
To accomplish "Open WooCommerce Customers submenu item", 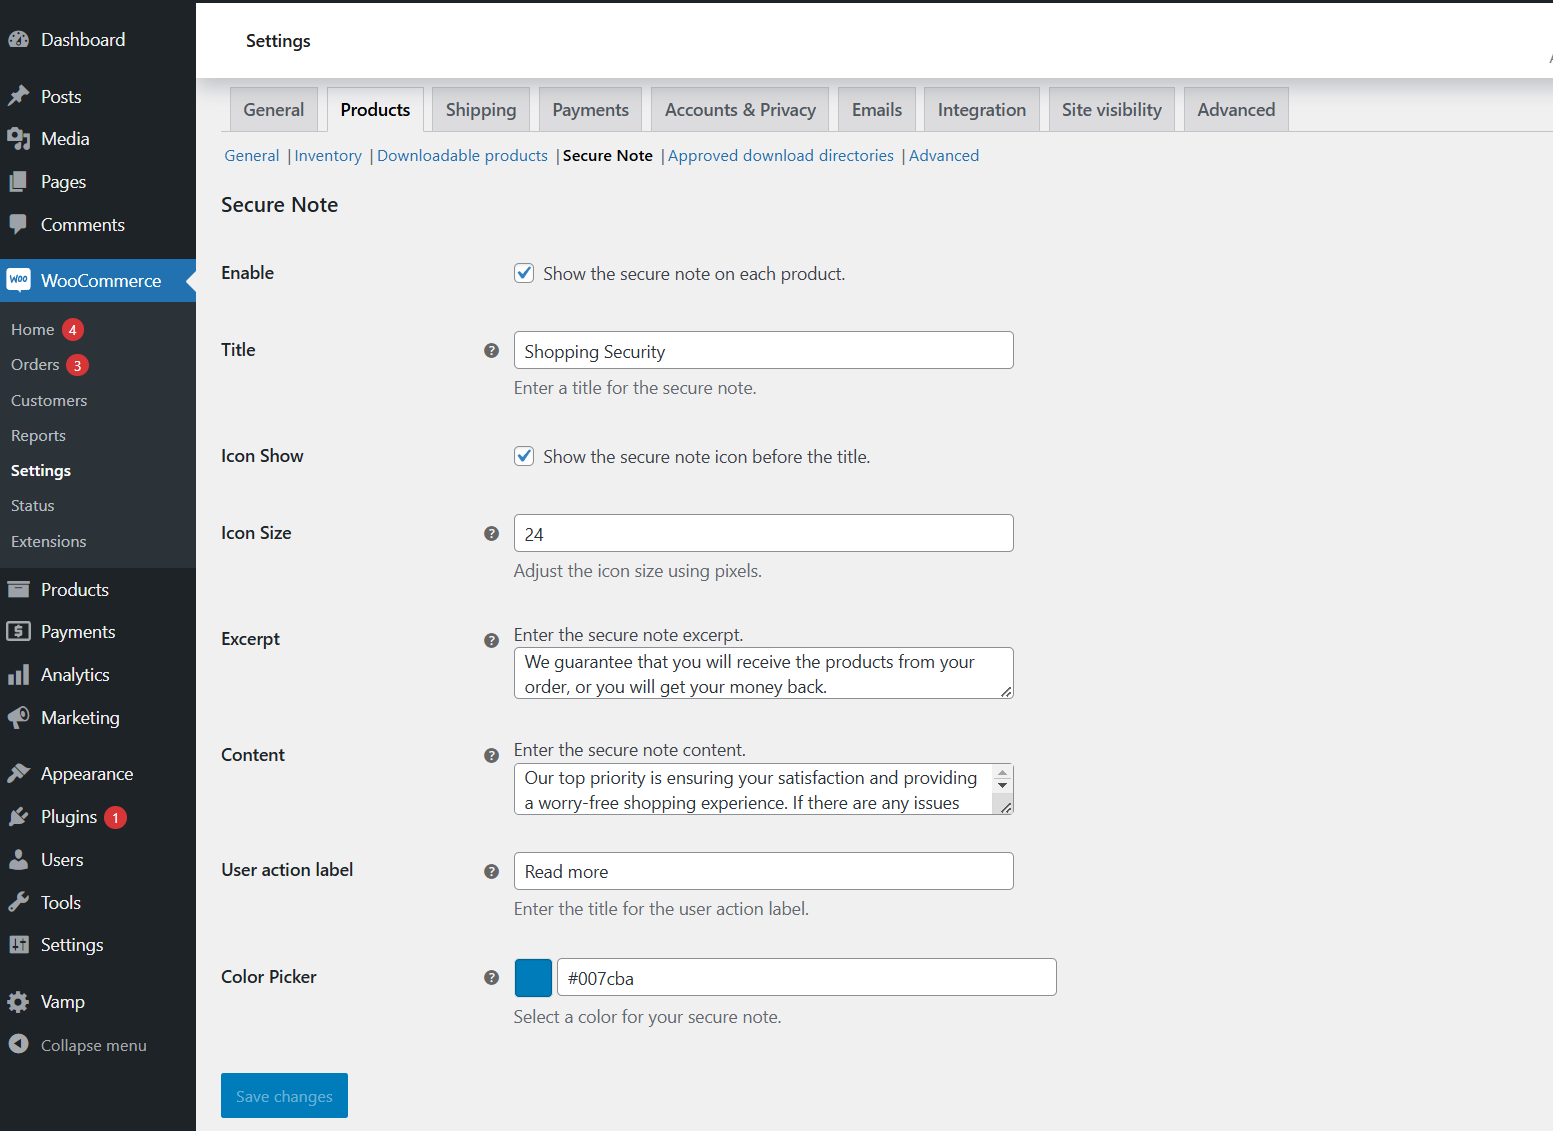I will (49, 401).
